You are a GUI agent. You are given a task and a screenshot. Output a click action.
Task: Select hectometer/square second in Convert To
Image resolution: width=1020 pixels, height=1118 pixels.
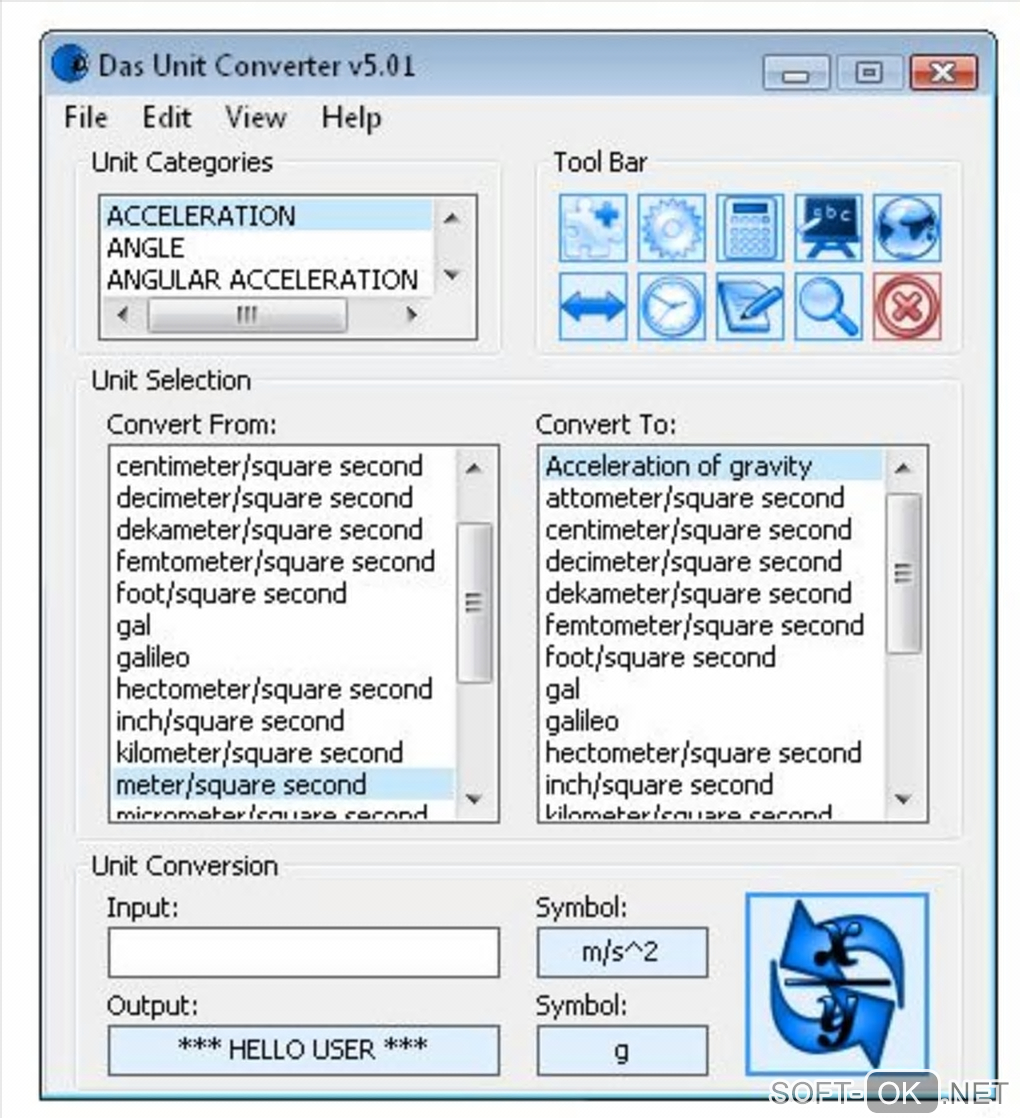tap(711, 753)
